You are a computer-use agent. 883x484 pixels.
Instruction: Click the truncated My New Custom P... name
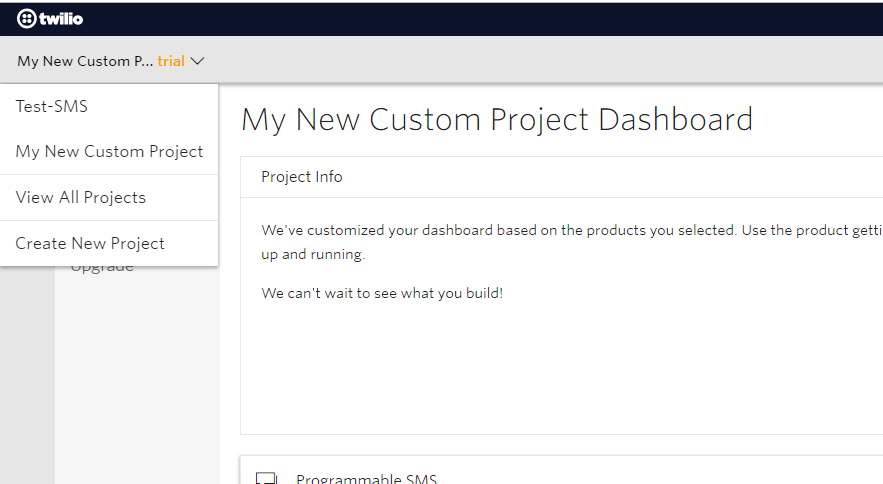tap(85, 61)
